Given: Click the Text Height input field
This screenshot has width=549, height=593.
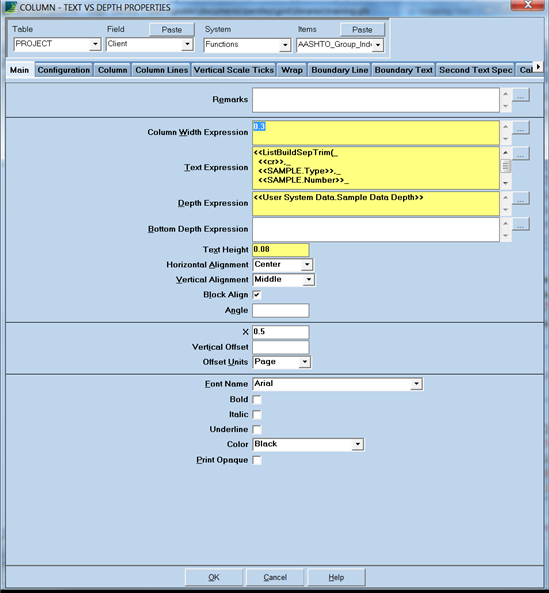Looking at the screenshot, I should tap(281, 250).
